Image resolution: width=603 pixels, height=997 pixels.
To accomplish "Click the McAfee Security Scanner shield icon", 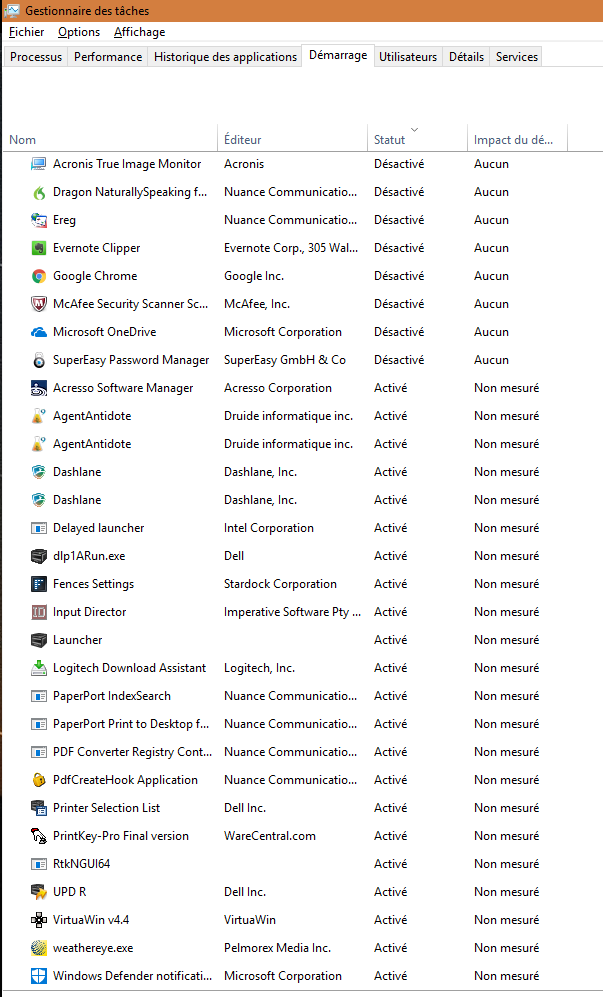I will 39,304.
